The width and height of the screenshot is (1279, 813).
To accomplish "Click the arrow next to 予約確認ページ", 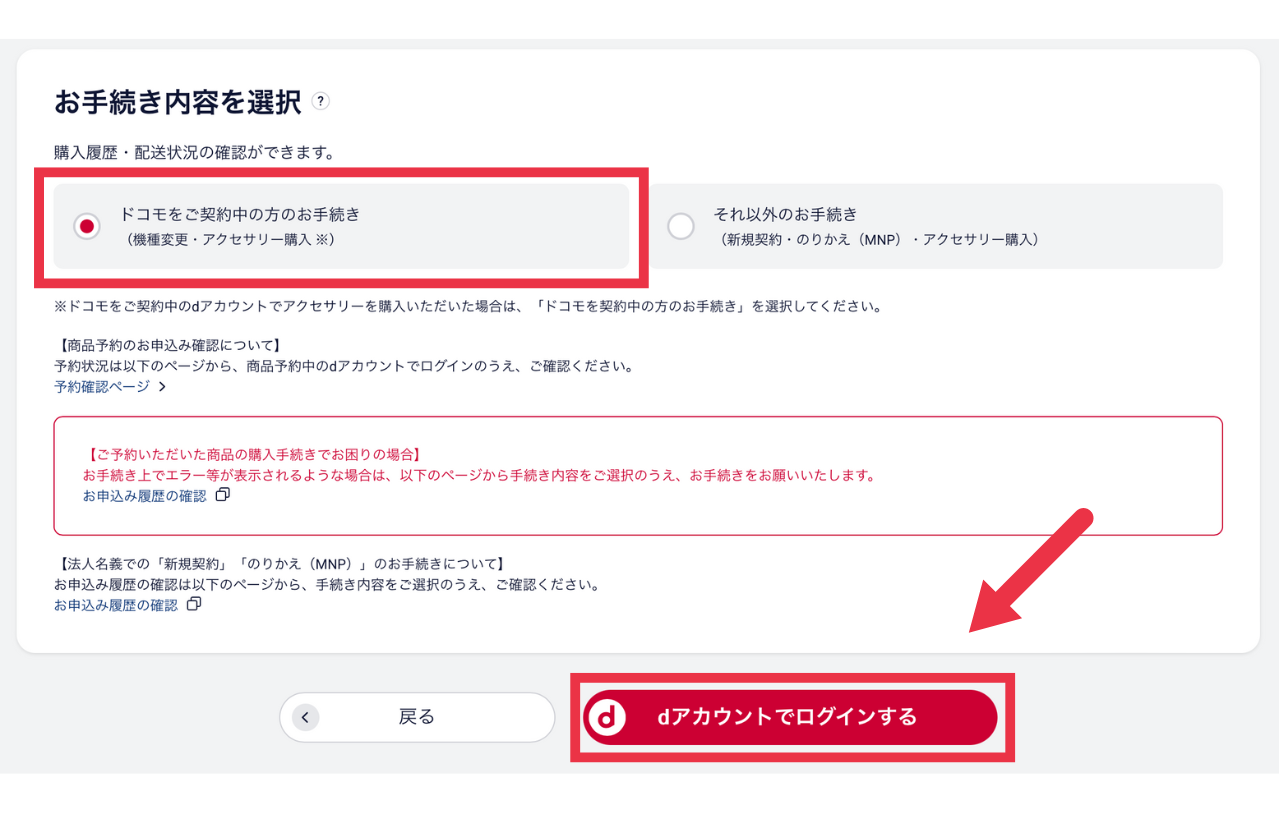I will point(162,387).
